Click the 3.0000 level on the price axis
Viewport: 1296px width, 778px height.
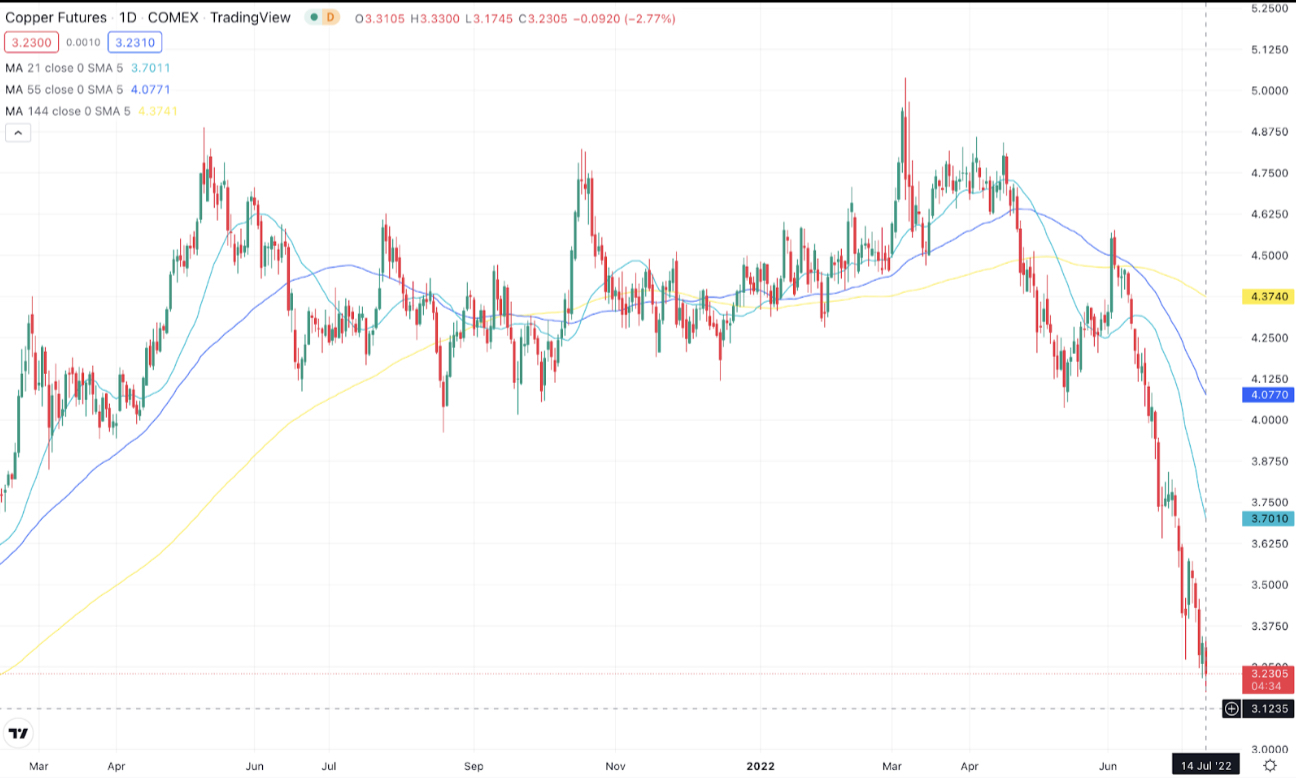[x=1270, y=749]
